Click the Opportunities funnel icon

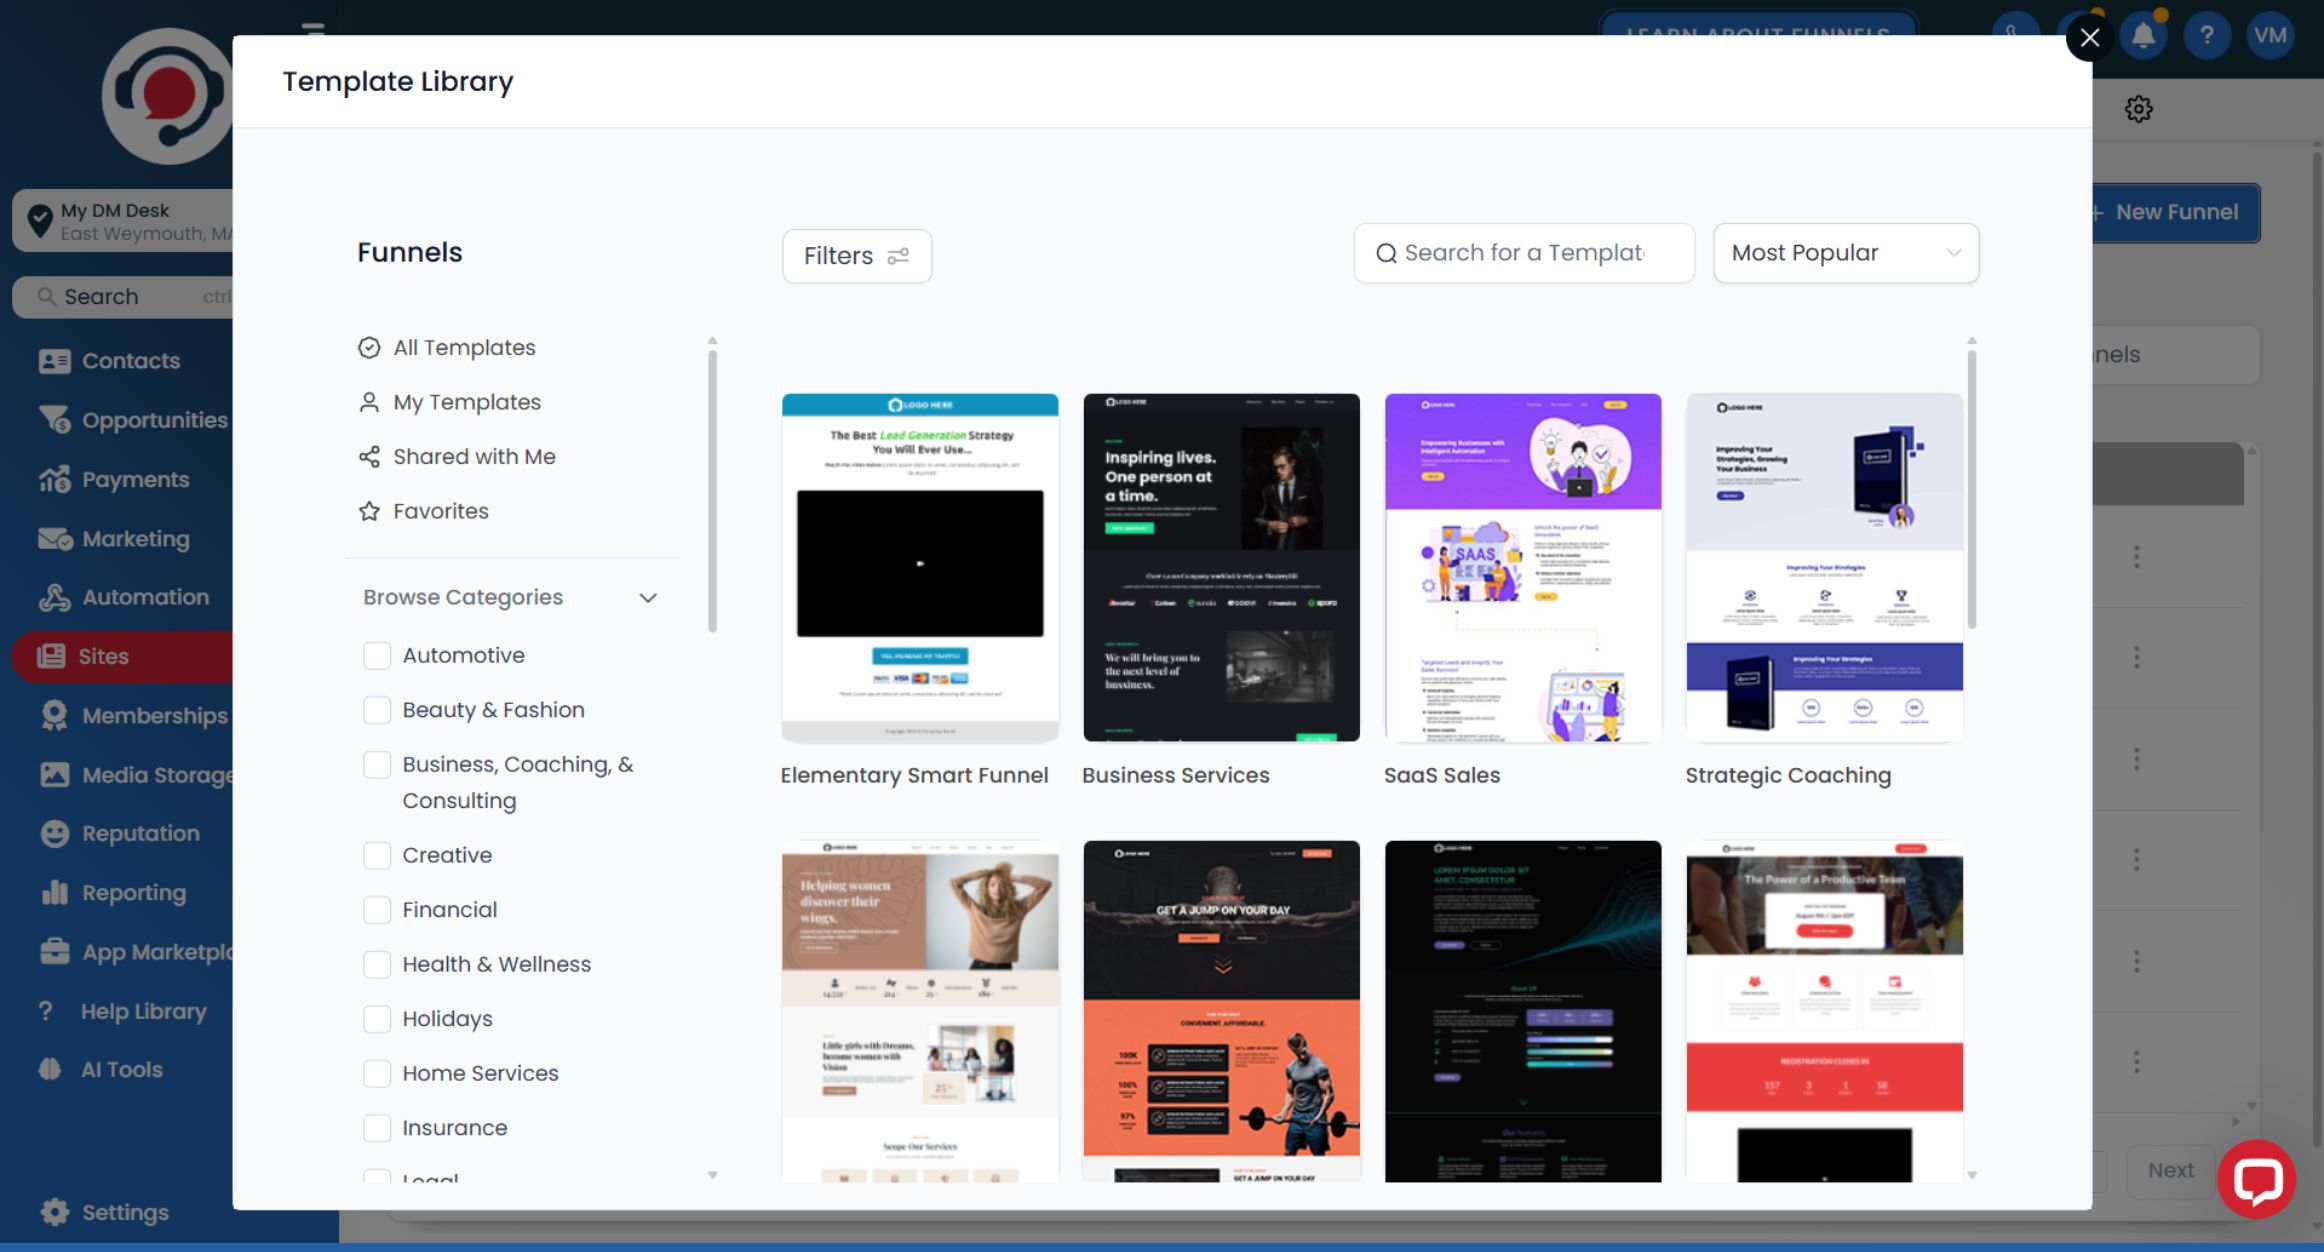[x=54, y=420]
